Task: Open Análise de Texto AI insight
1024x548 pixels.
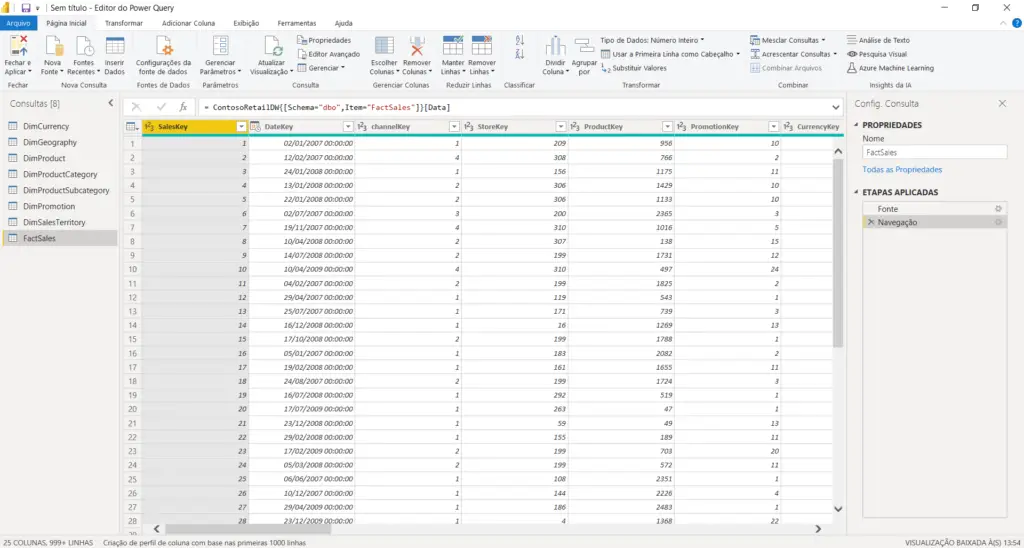Action: pyautogui.click(x=878, y=40)
